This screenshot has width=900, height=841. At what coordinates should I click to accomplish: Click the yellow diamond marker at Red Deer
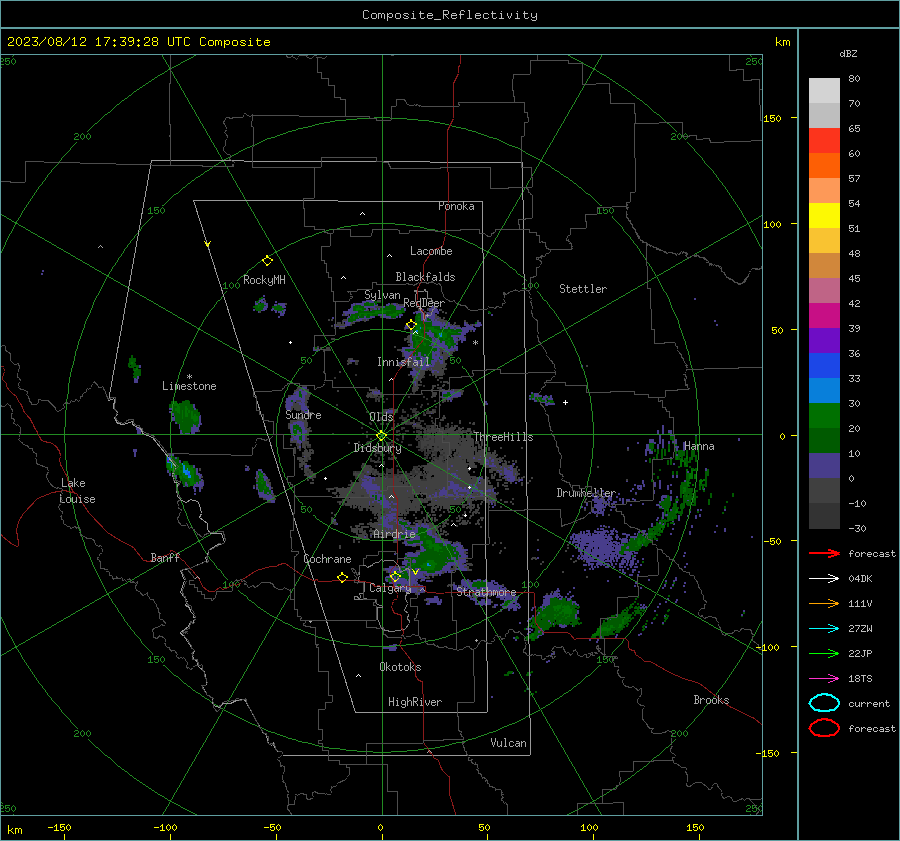(x=411, y=325)
